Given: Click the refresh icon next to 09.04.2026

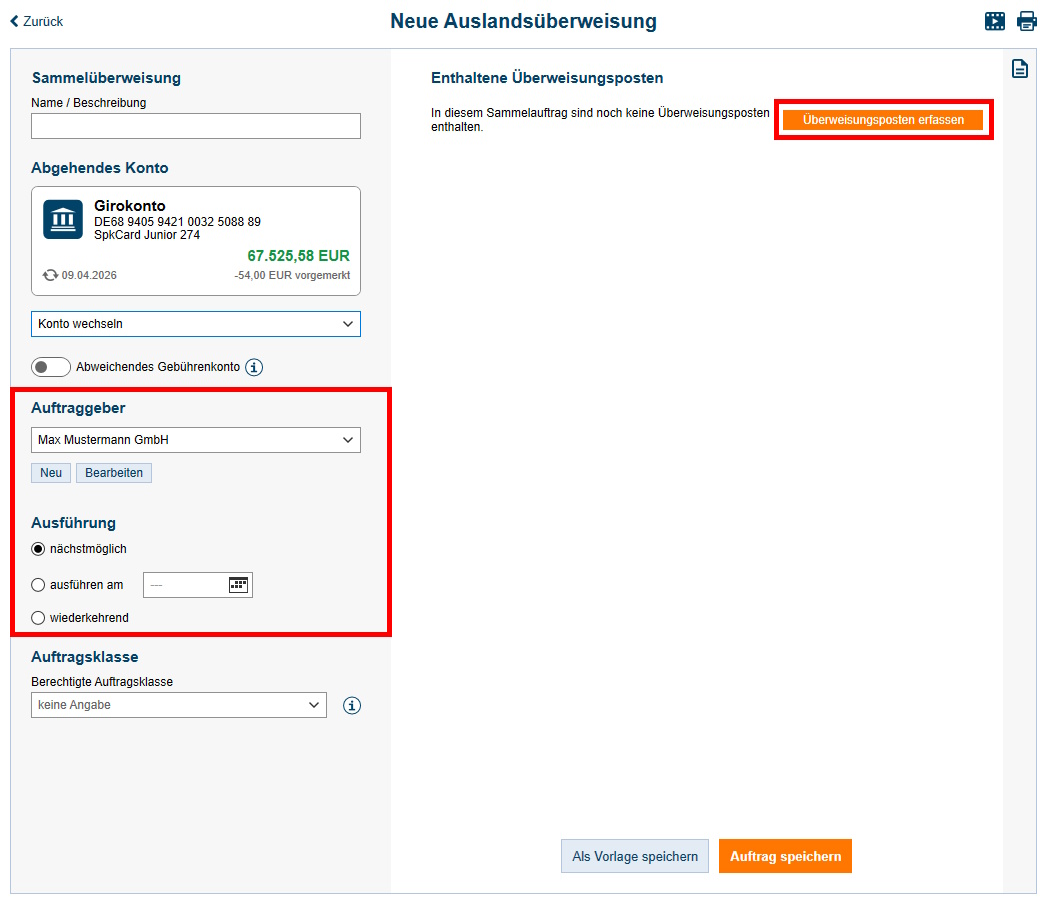Looking at the screenshot, I should pos(50,275).
